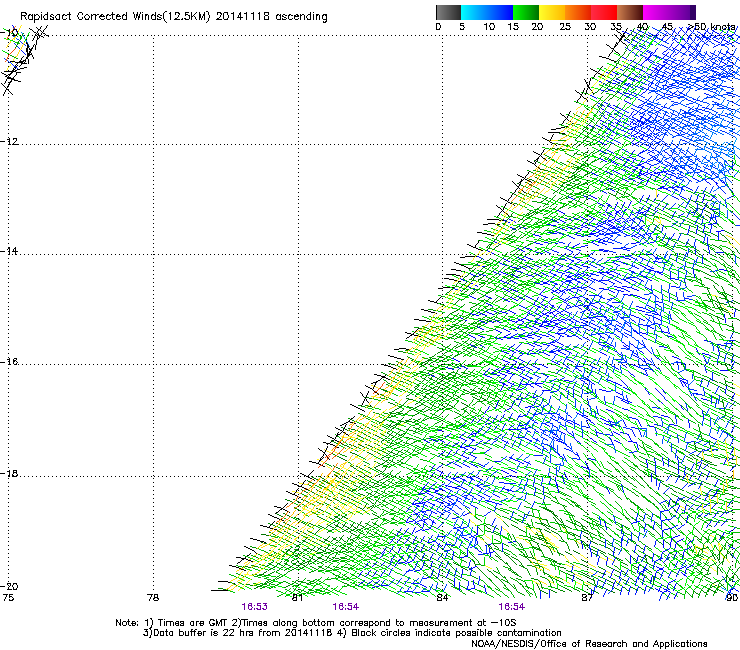Click the purple '16:53' time label
Screen dimensions: 740x650
click(254, 607)
